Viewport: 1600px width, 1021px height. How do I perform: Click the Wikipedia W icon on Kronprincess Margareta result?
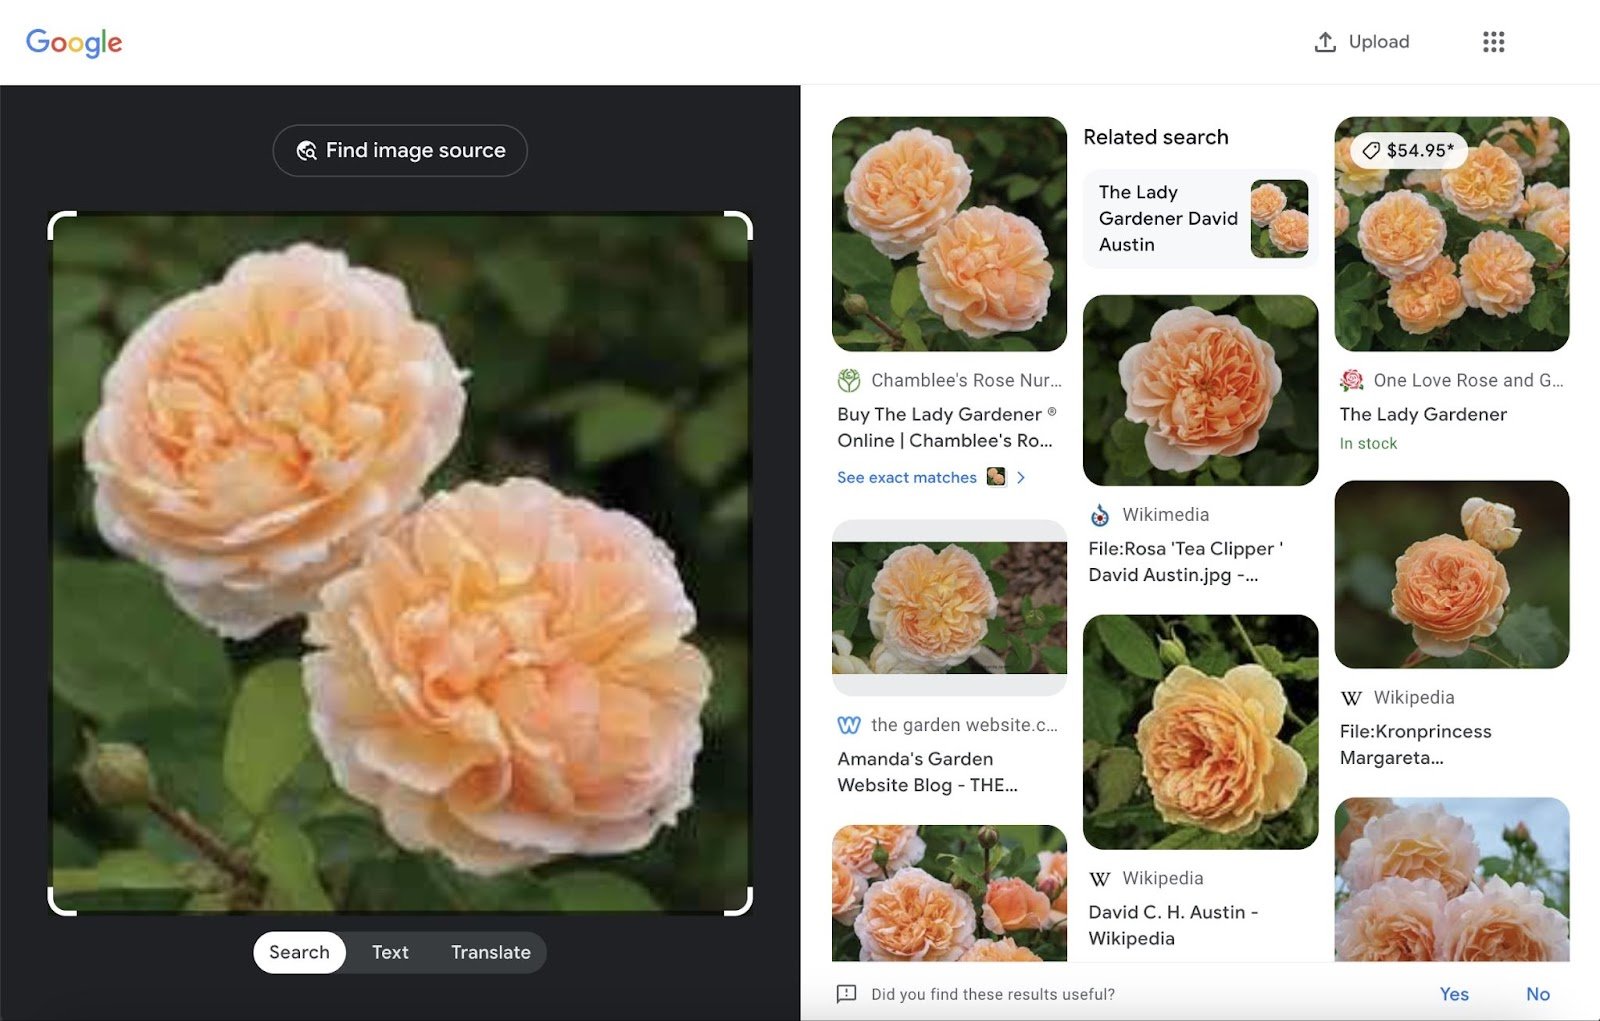(x=1351, y=697)
